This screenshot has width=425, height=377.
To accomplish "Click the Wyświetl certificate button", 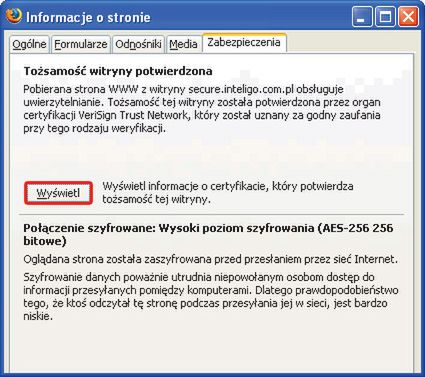I will point(58,193).
